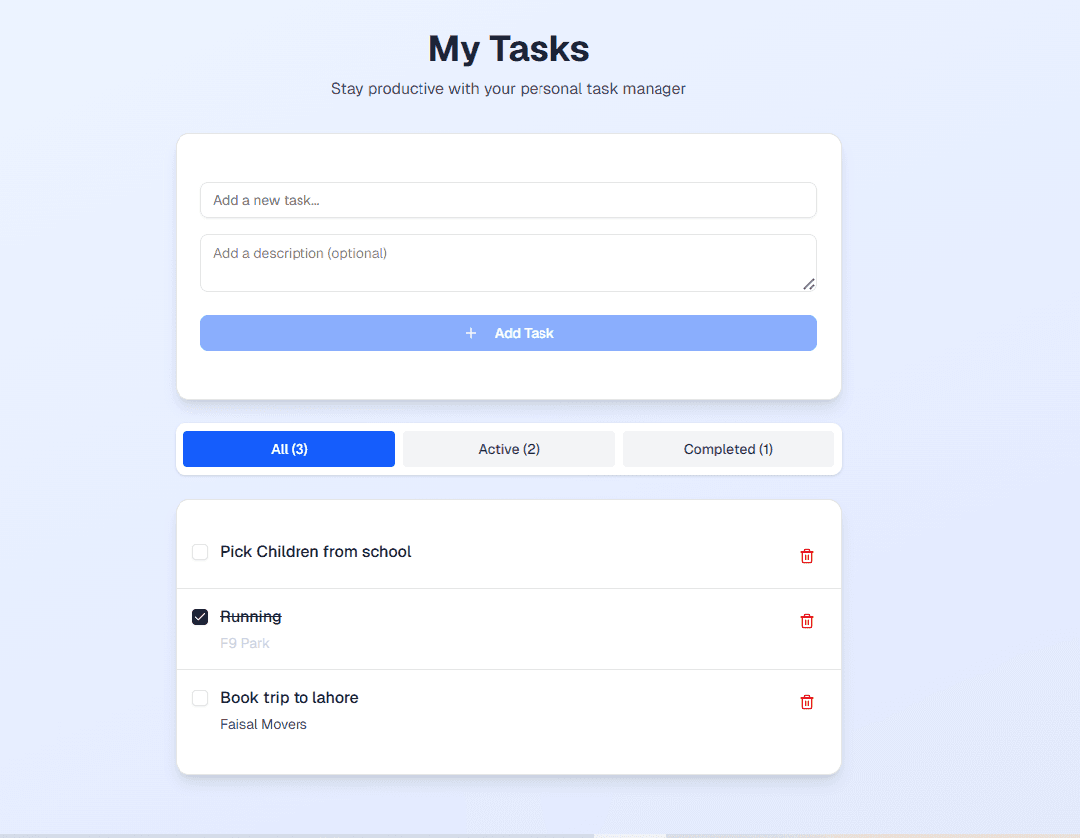
Task: Click the trash icon beside 'Running'
Action: [x=807, y=620]
